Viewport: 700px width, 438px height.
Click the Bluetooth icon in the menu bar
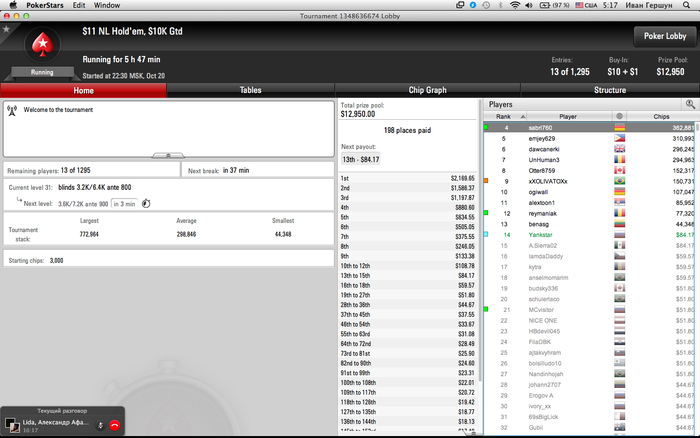tap(500, 5)
